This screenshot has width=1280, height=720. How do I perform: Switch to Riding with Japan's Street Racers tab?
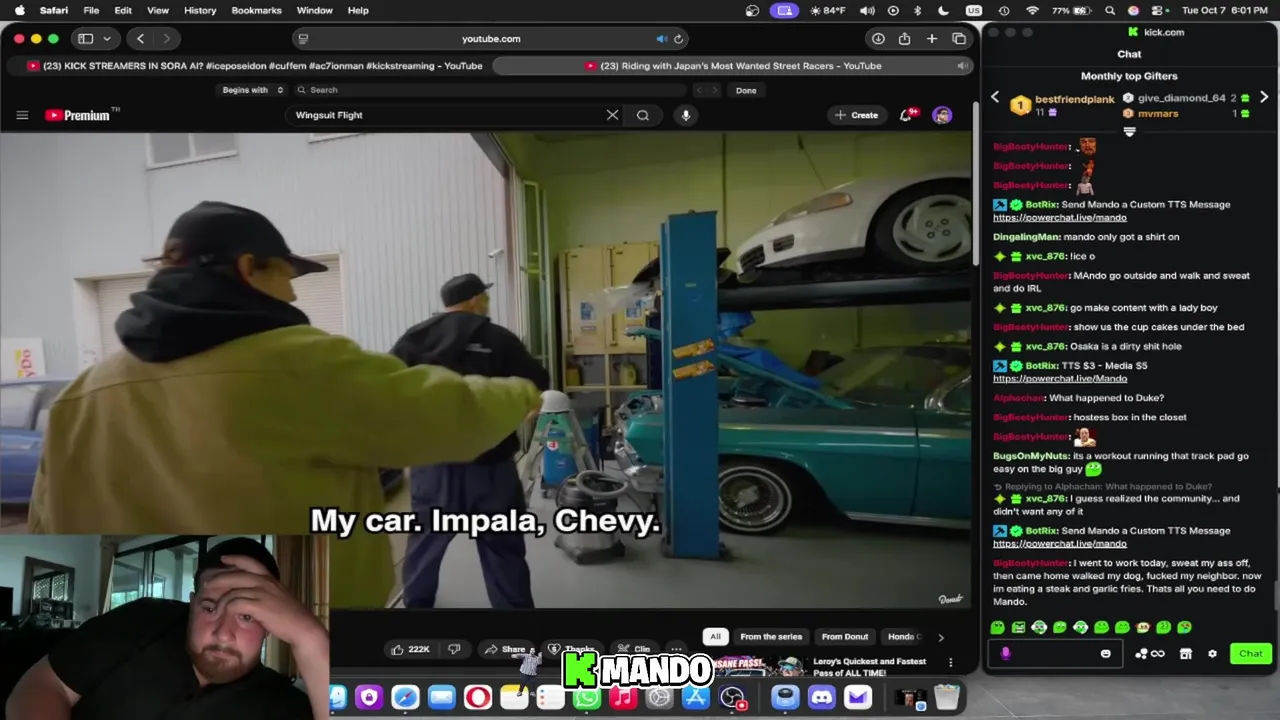coord(733,66)
